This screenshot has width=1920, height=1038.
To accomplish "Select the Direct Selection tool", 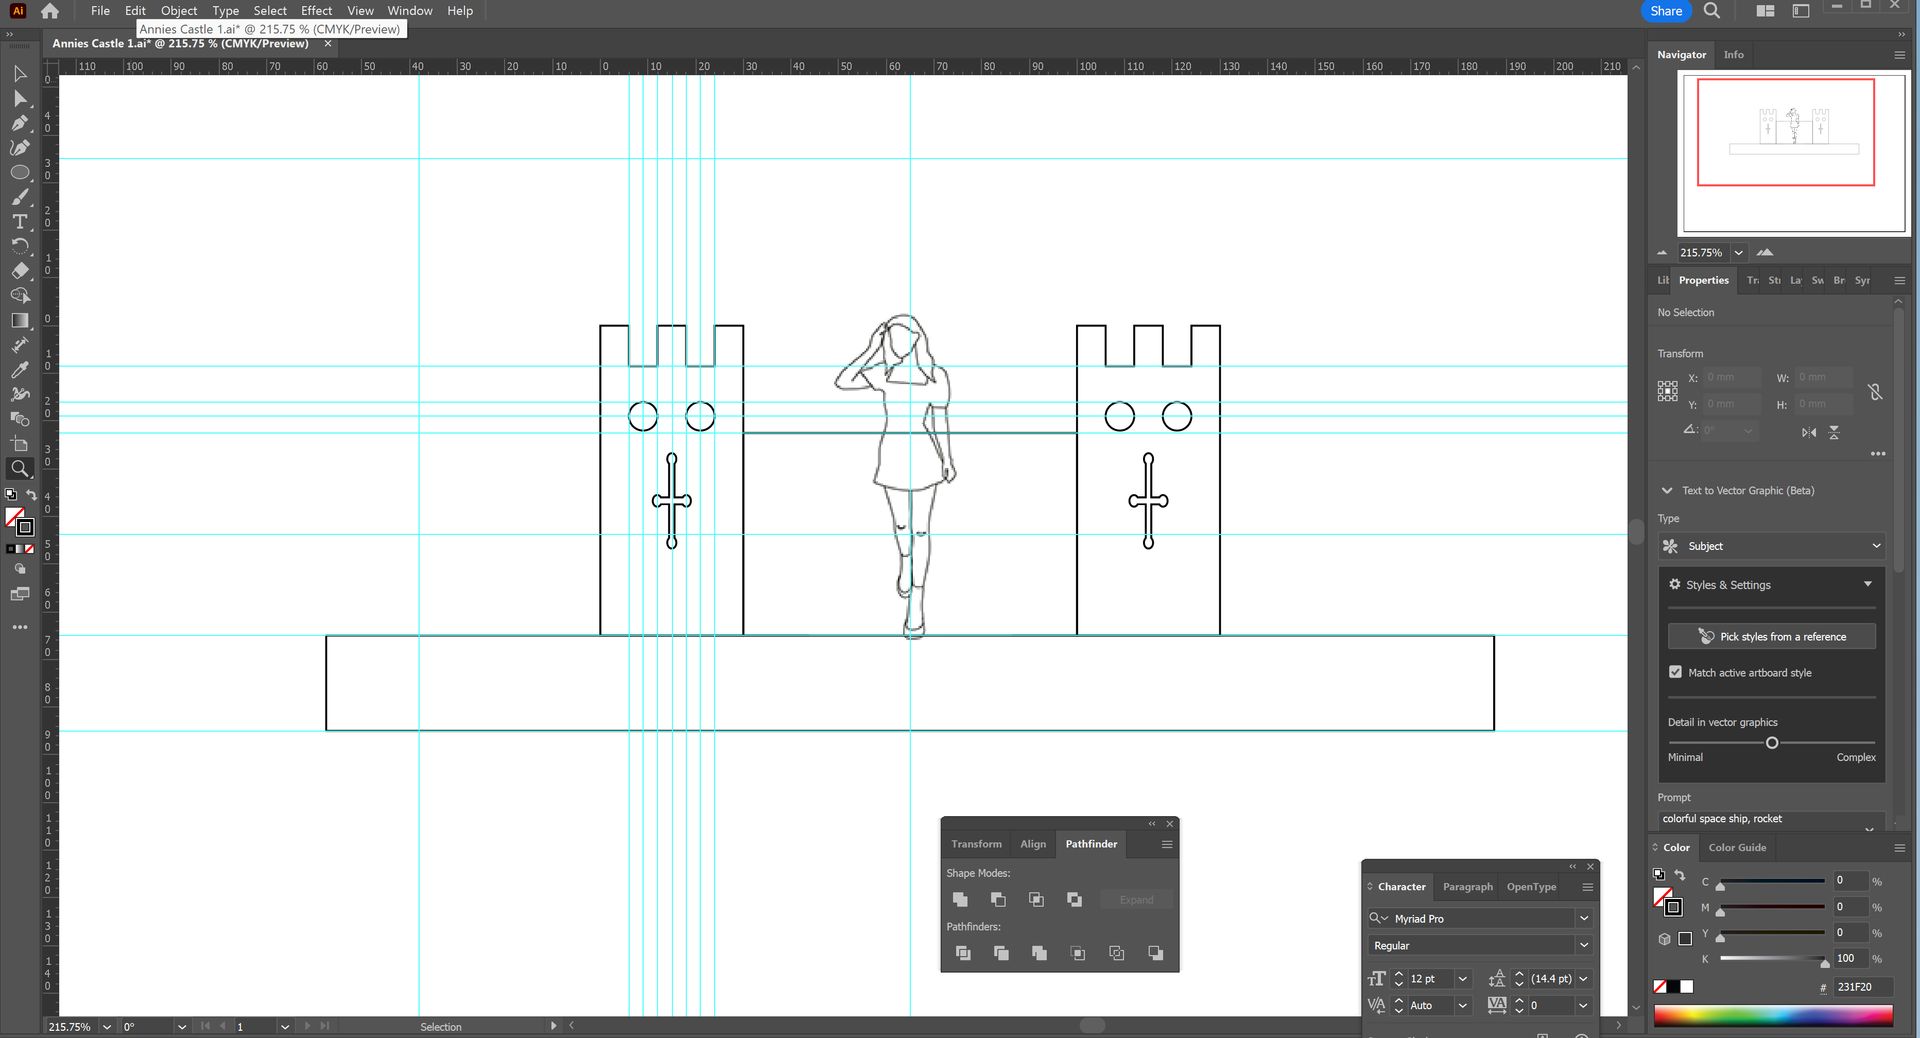I will (x=19, y=99).
